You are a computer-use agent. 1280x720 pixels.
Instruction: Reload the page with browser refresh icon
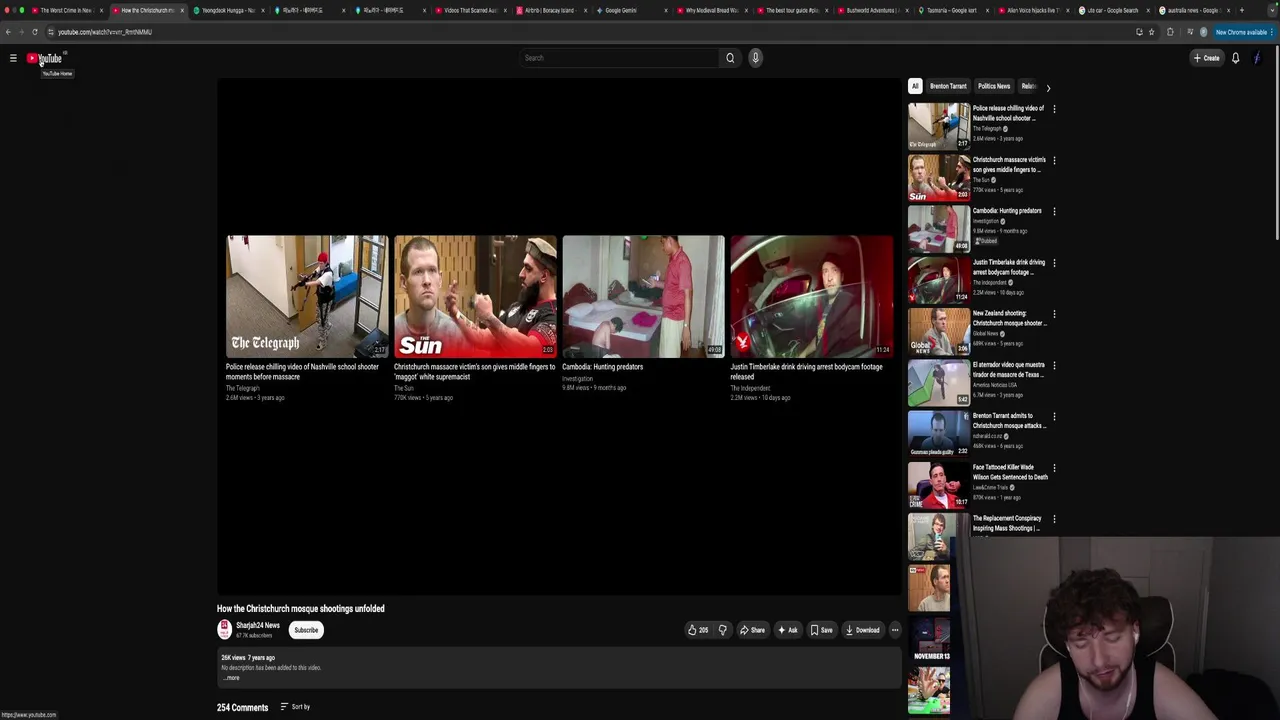tap(35, 32)
